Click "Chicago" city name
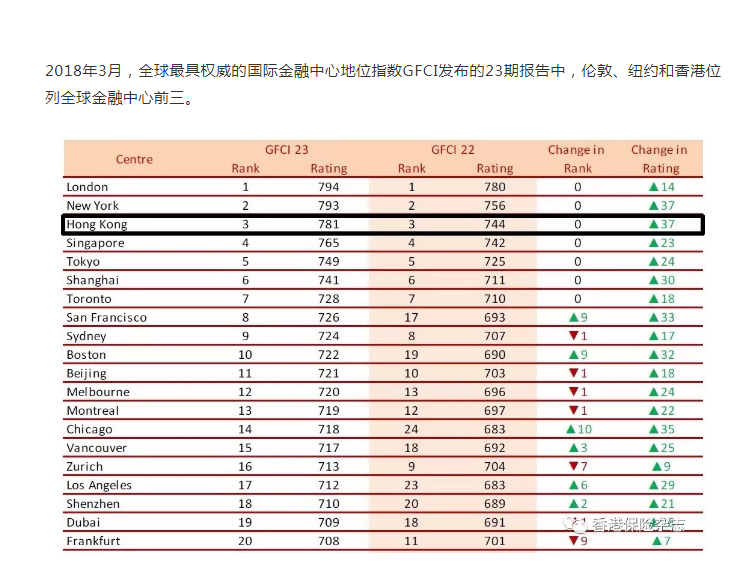Image resolution: width=752 pixels, height=565 pixels. 89,430
